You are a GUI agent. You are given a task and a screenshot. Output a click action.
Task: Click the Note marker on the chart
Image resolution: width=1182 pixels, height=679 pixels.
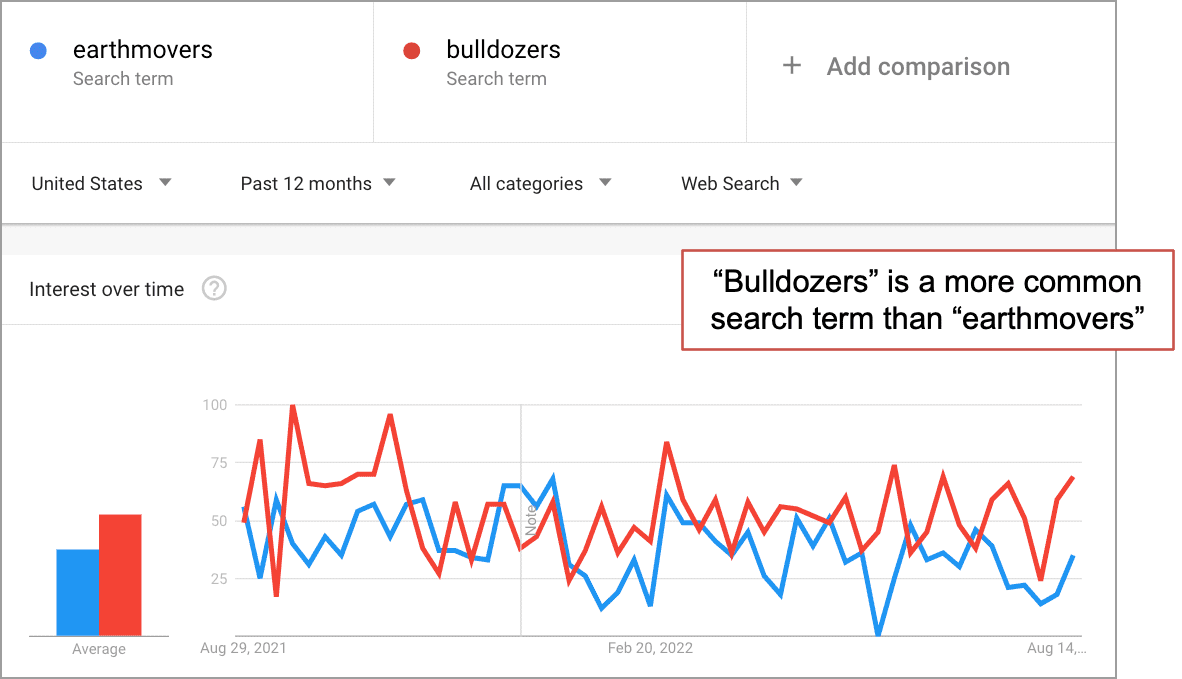[x=531, y=521]
